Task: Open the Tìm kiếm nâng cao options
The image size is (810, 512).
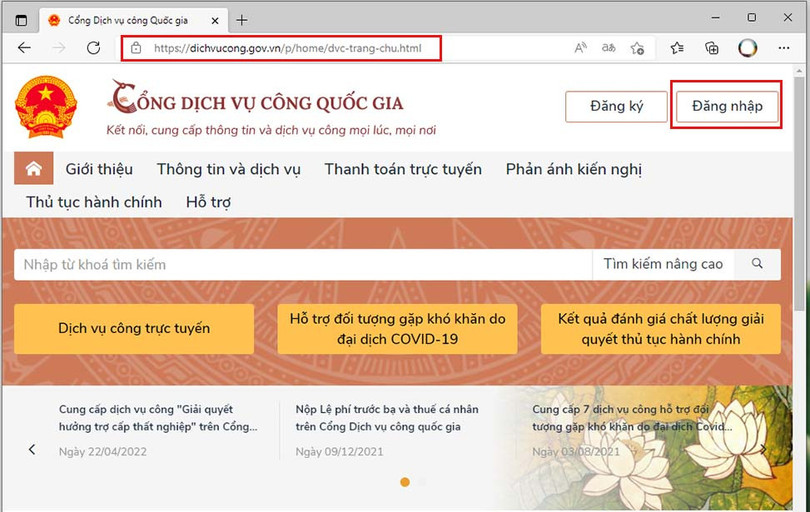Action: (x=662, y=264)
